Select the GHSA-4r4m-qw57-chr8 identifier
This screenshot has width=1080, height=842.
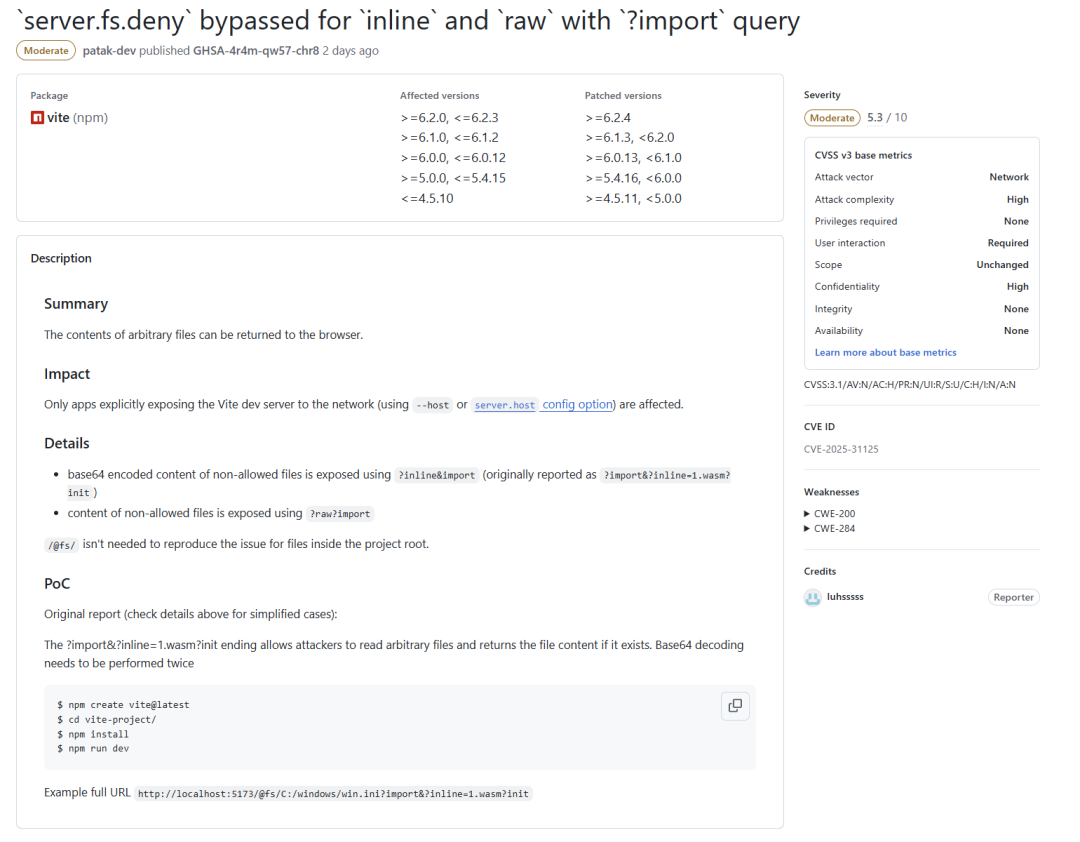tap(256, 50)
